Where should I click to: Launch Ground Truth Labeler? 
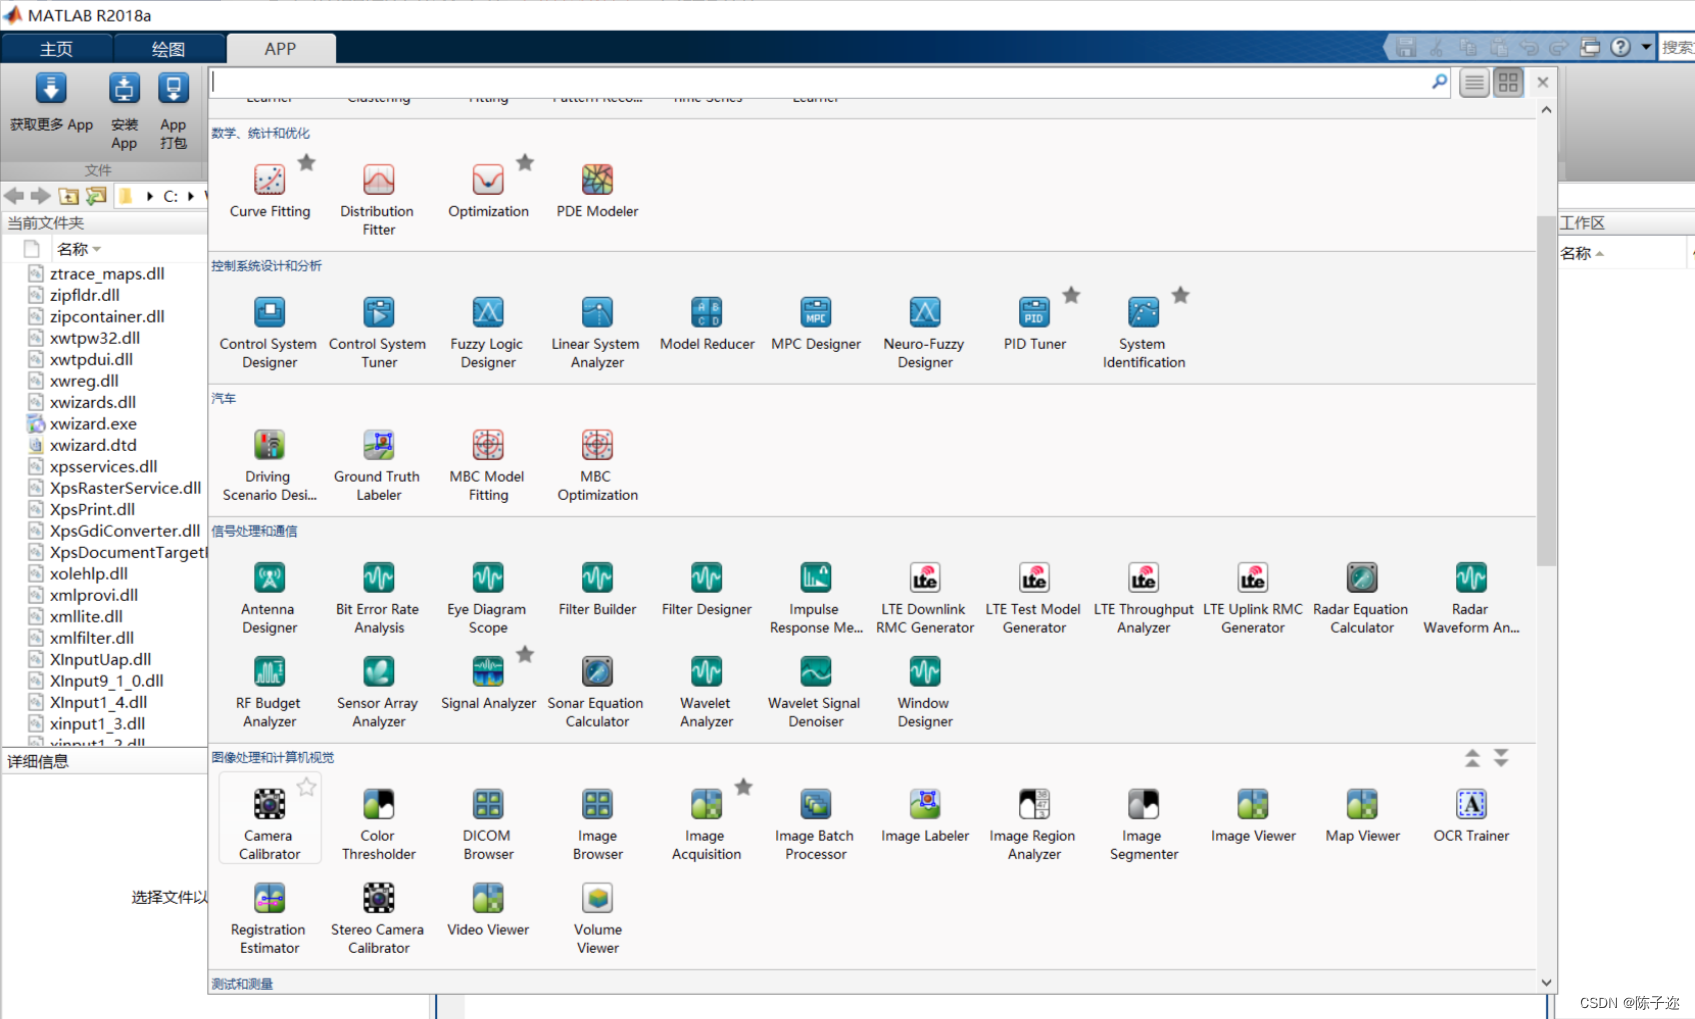pos(378,465)
